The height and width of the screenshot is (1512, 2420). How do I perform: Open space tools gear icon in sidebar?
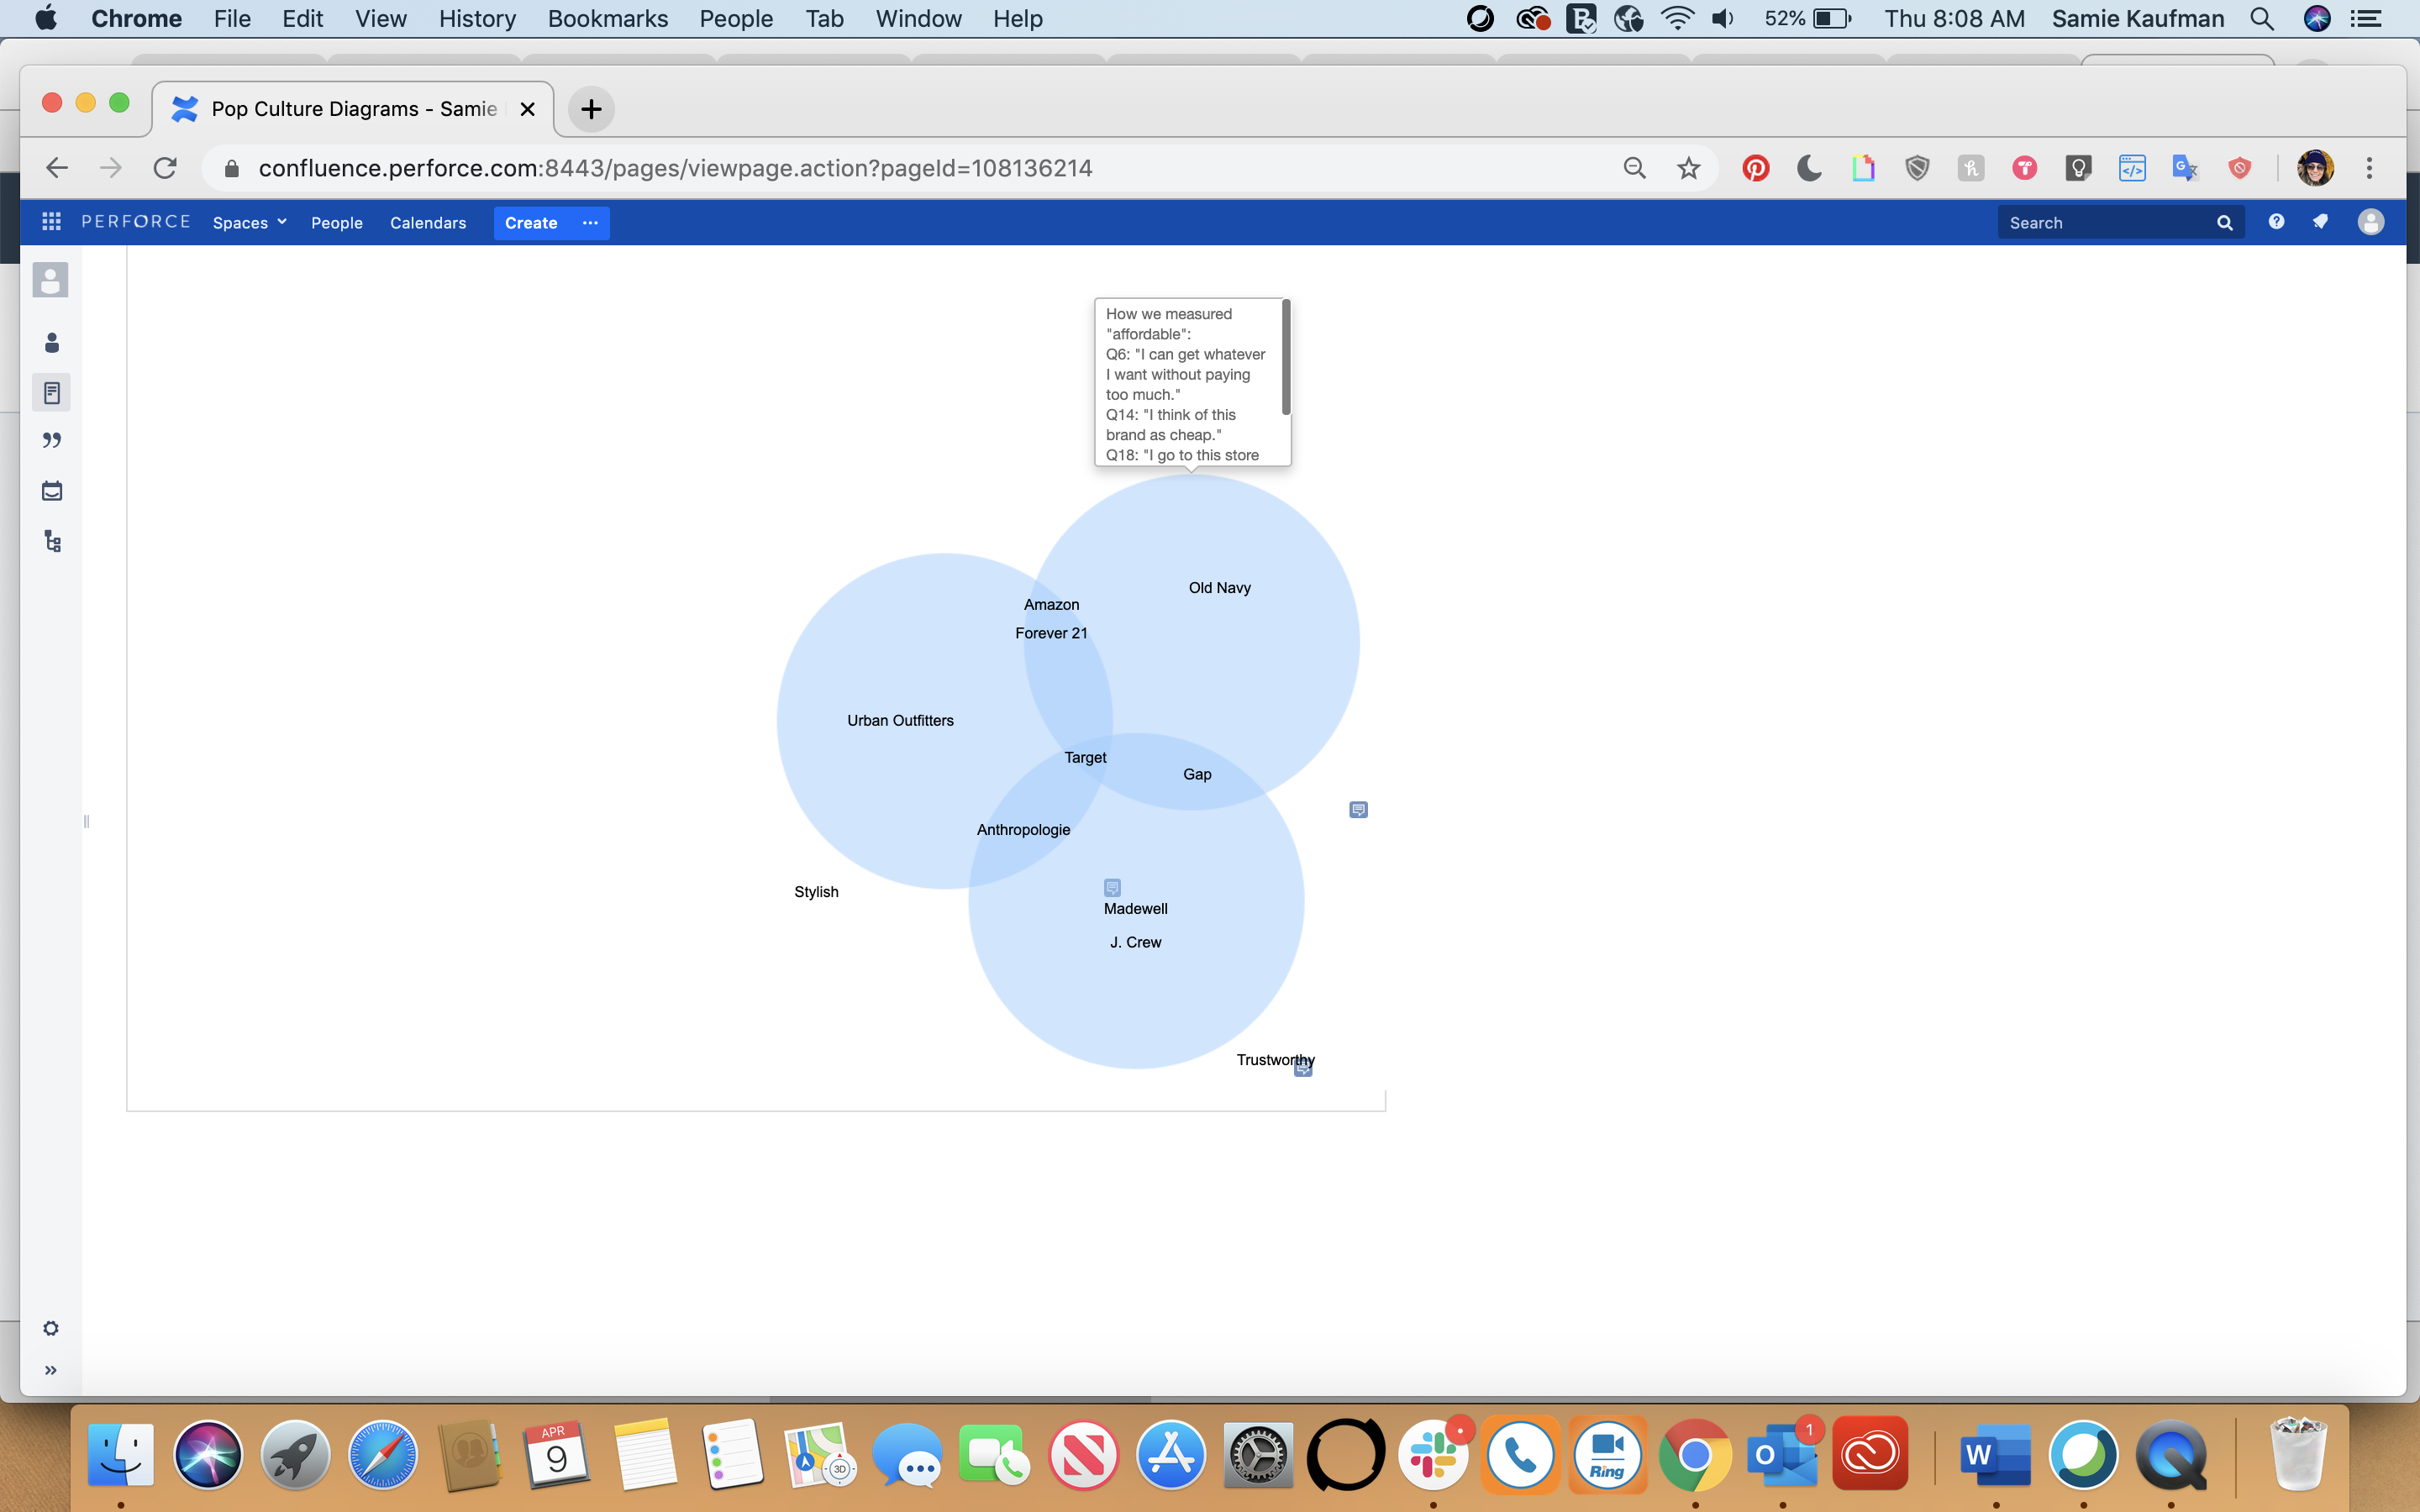tap(51, 1328)
